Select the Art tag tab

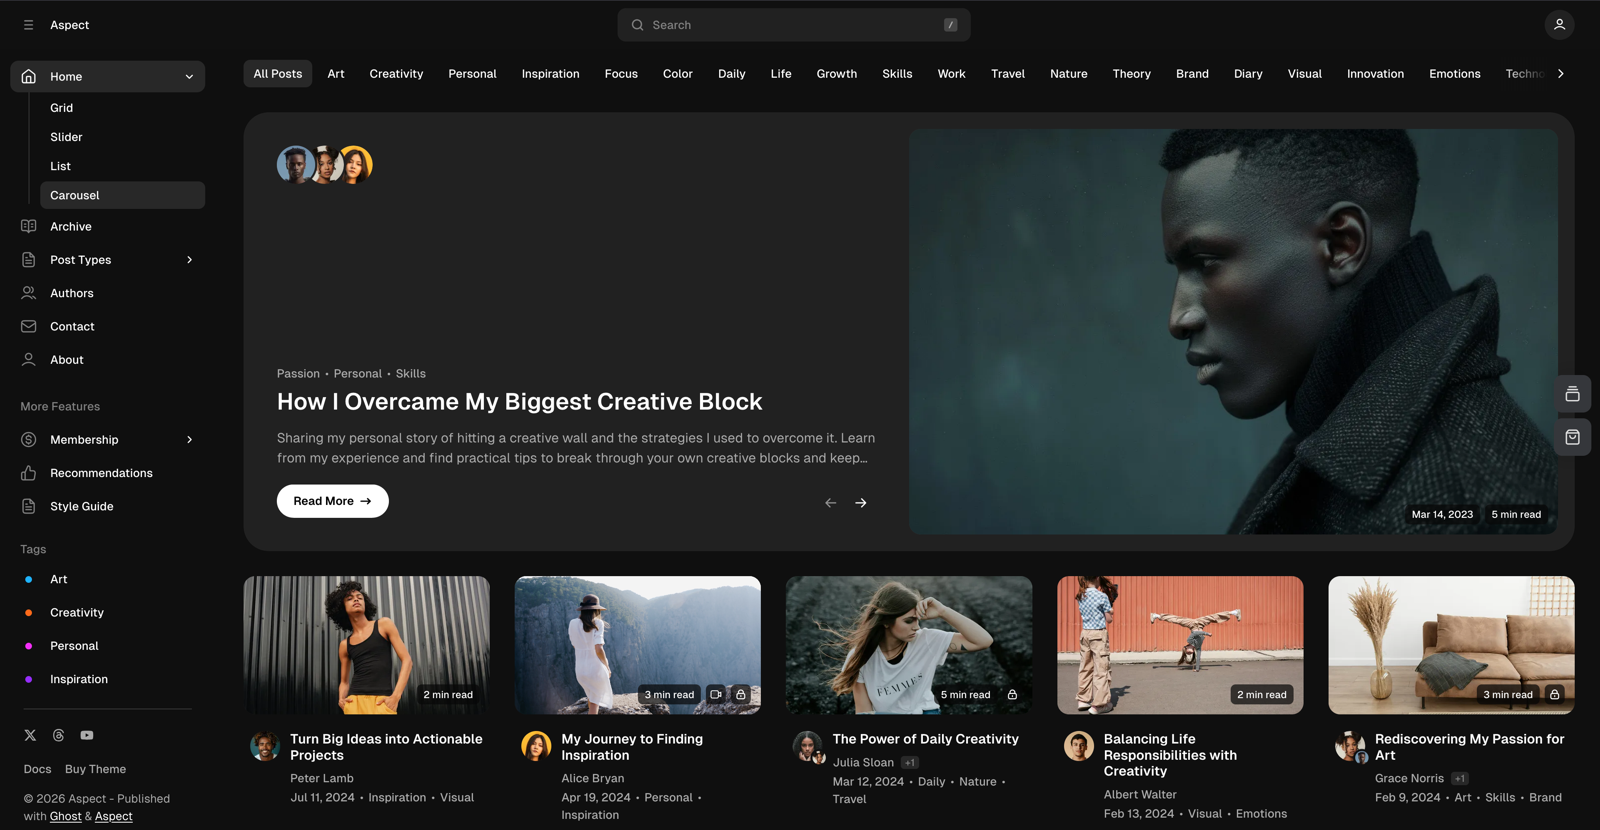coord(336,74)
